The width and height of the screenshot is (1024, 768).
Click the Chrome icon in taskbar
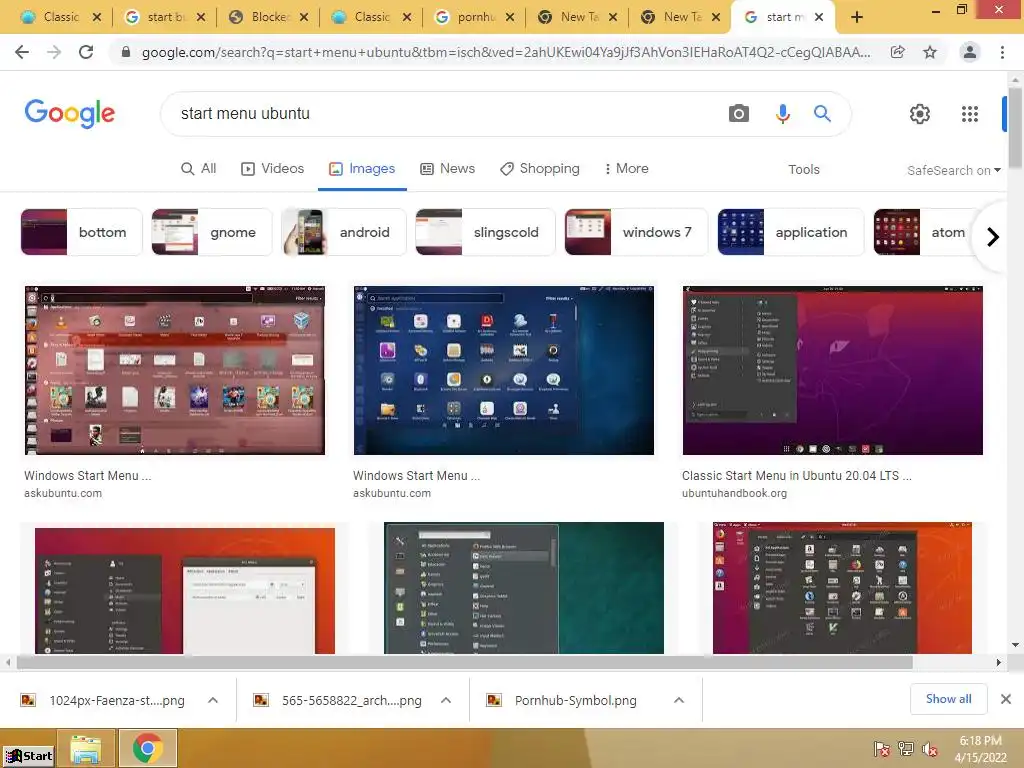(148, 748)
